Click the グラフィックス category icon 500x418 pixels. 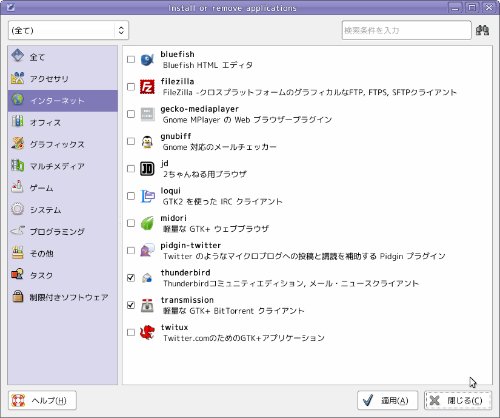(18, 143)
